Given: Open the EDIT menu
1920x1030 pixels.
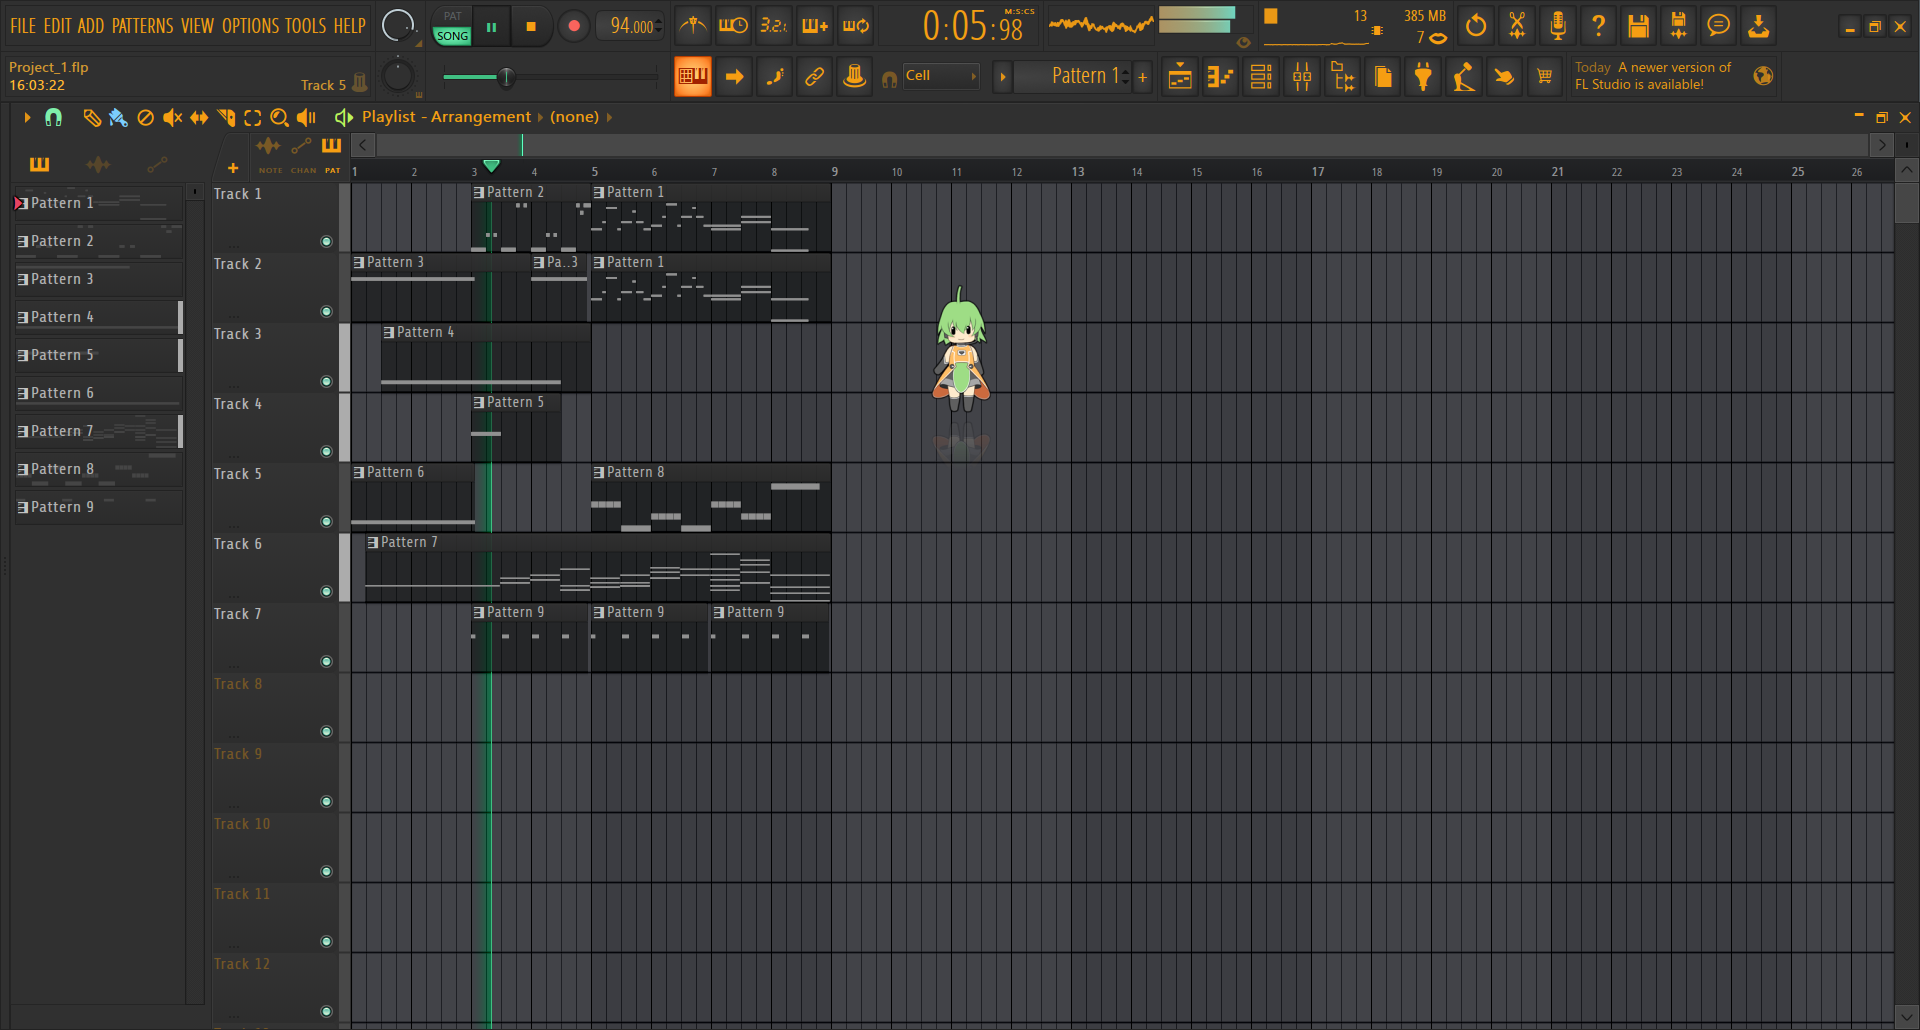Looking at the screenshot, I should point(57,26).
